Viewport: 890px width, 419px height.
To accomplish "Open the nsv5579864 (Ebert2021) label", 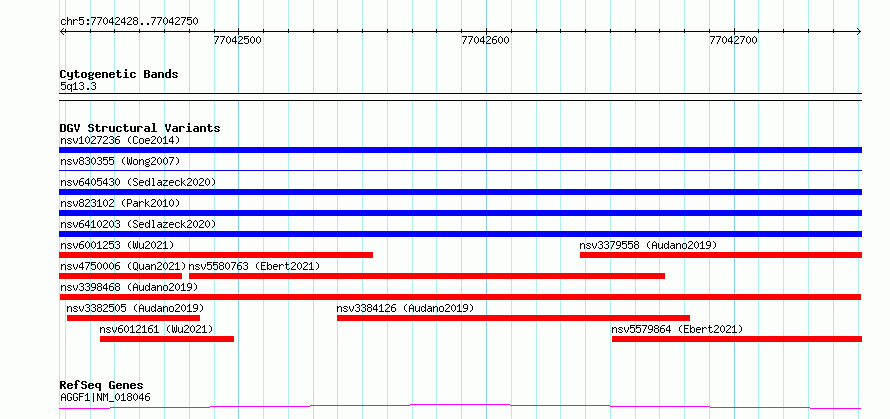I will click(x=677, y=329).
